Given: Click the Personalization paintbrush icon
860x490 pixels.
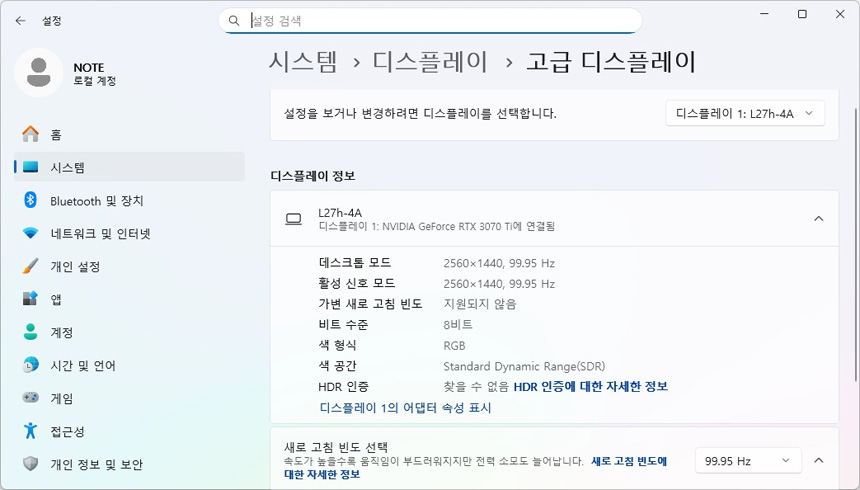Looking at the screenshot, I should [30, 266].
